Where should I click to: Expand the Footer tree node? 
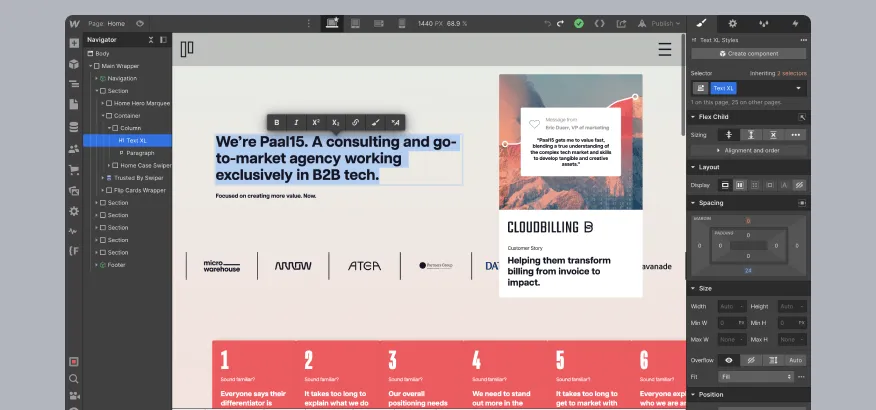[x=96, y=265]
